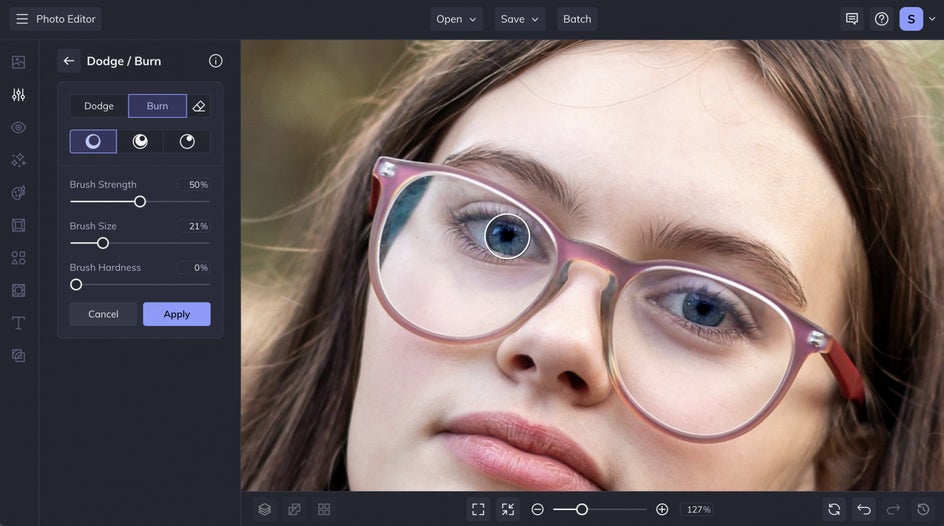Open the Touch Up eye sidebar icon
The height and width of the screenshot is (526, 944).
[x=19, y=128]
